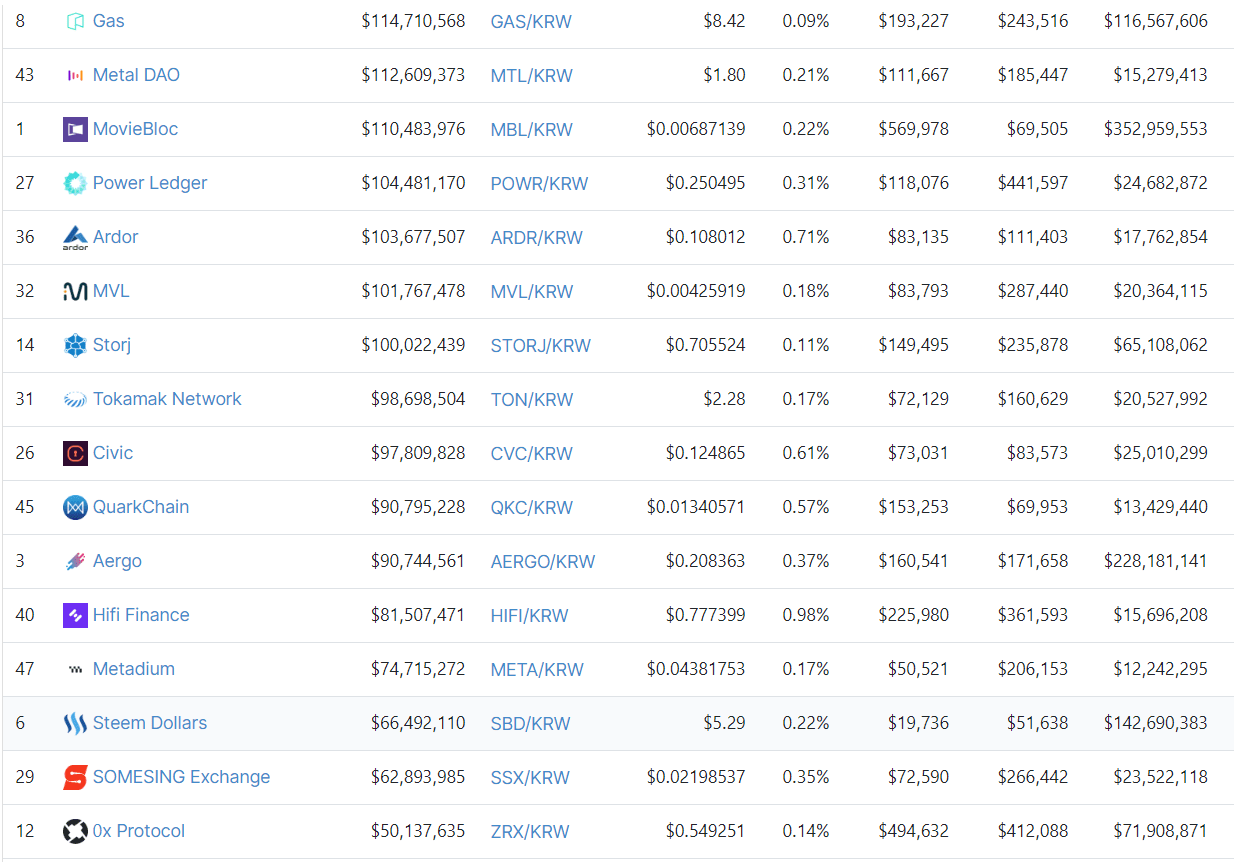1234x862 pixels.
Task: Select Hifi Finance spread 0.98%
Action: pos(806,615)
